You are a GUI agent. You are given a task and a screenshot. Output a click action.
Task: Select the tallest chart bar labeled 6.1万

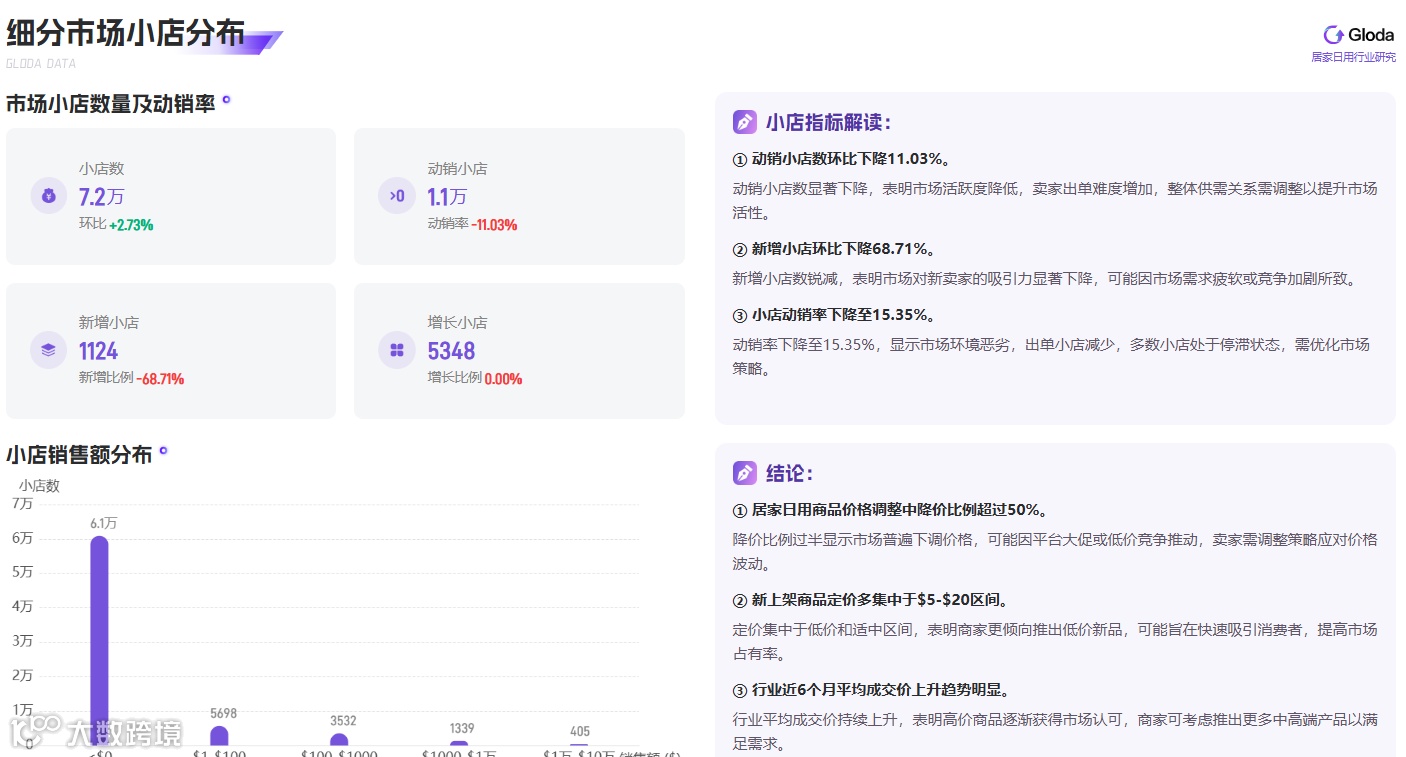point(99,640)
